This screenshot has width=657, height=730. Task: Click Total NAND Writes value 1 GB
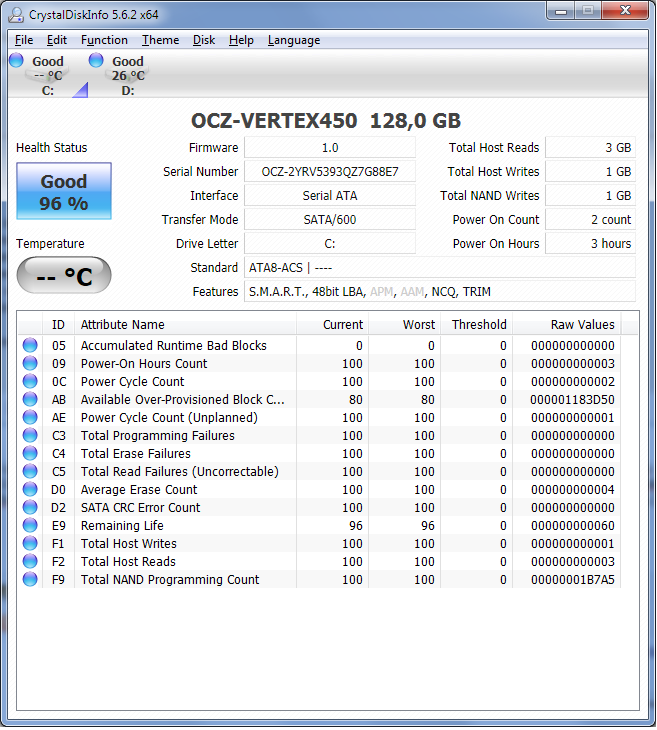pos(590,196)
